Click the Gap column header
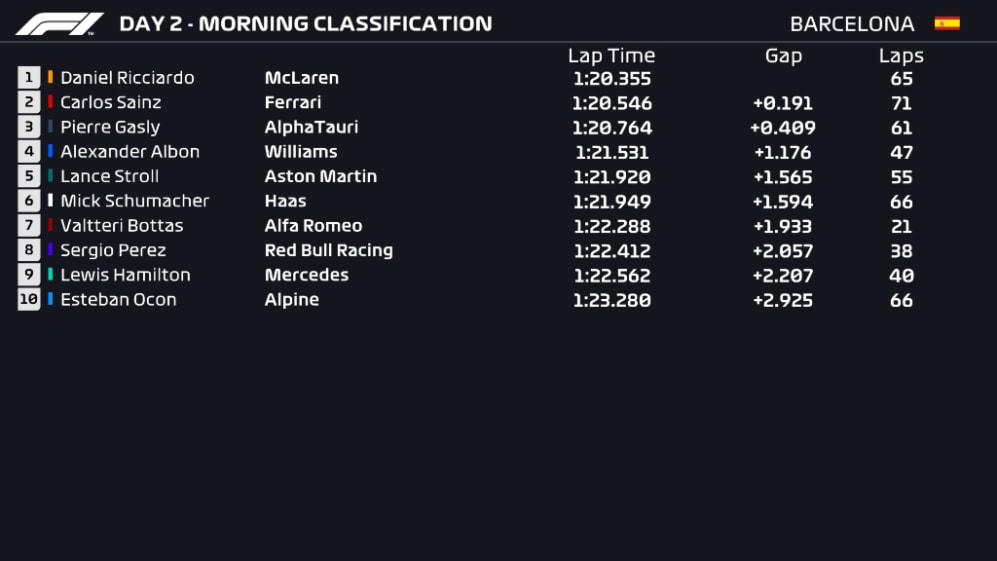Screen dimensions: 997x561 [x=783, y=56]
